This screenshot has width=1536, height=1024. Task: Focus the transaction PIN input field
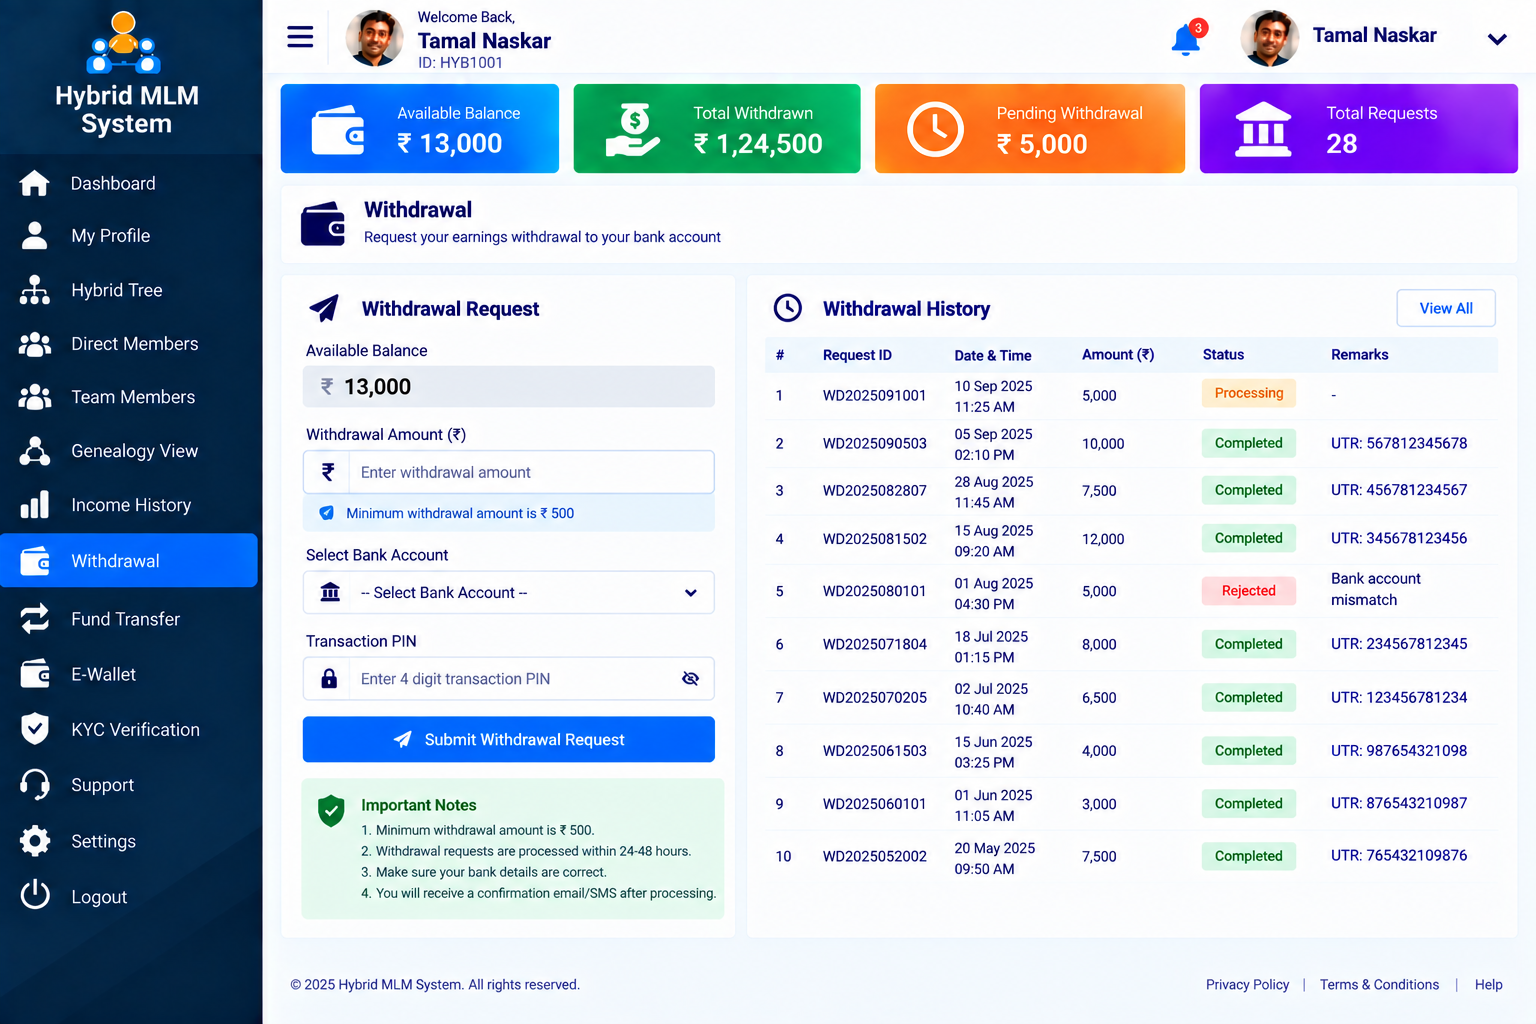tap(509, 679)
